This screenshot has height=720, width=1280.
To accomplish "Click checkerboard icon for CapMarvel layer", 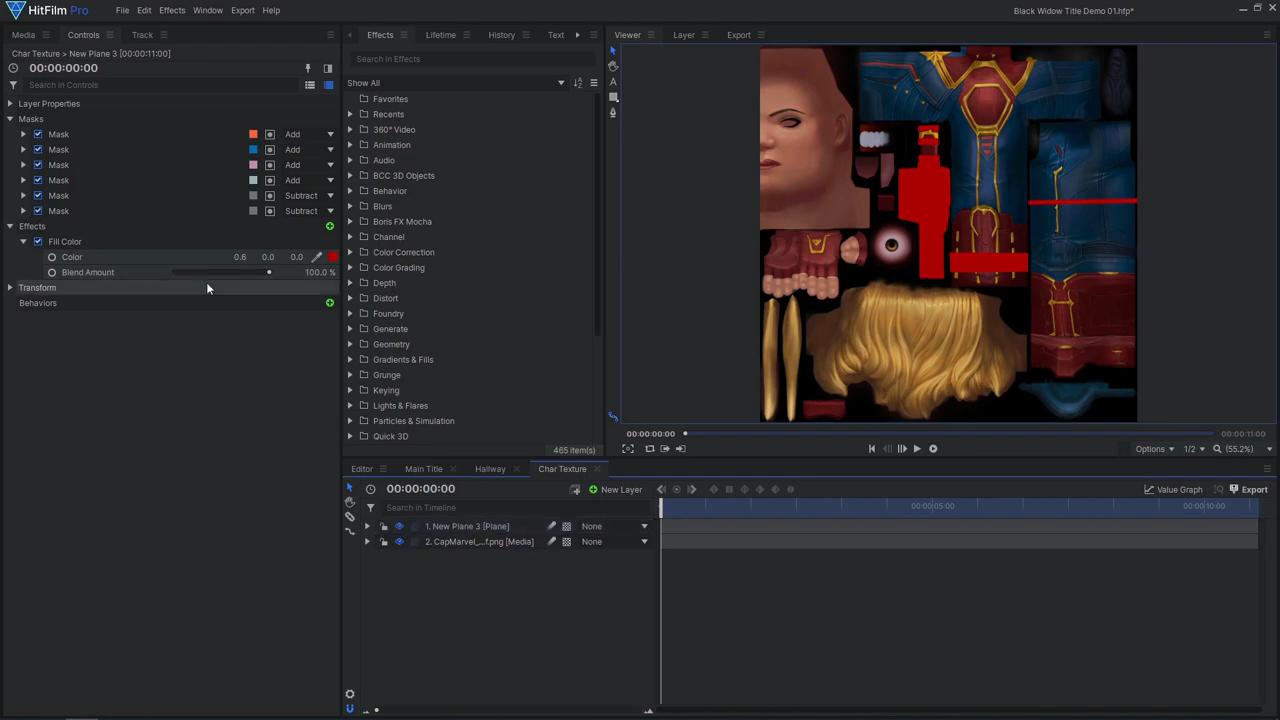I will [x=567, y=542].
